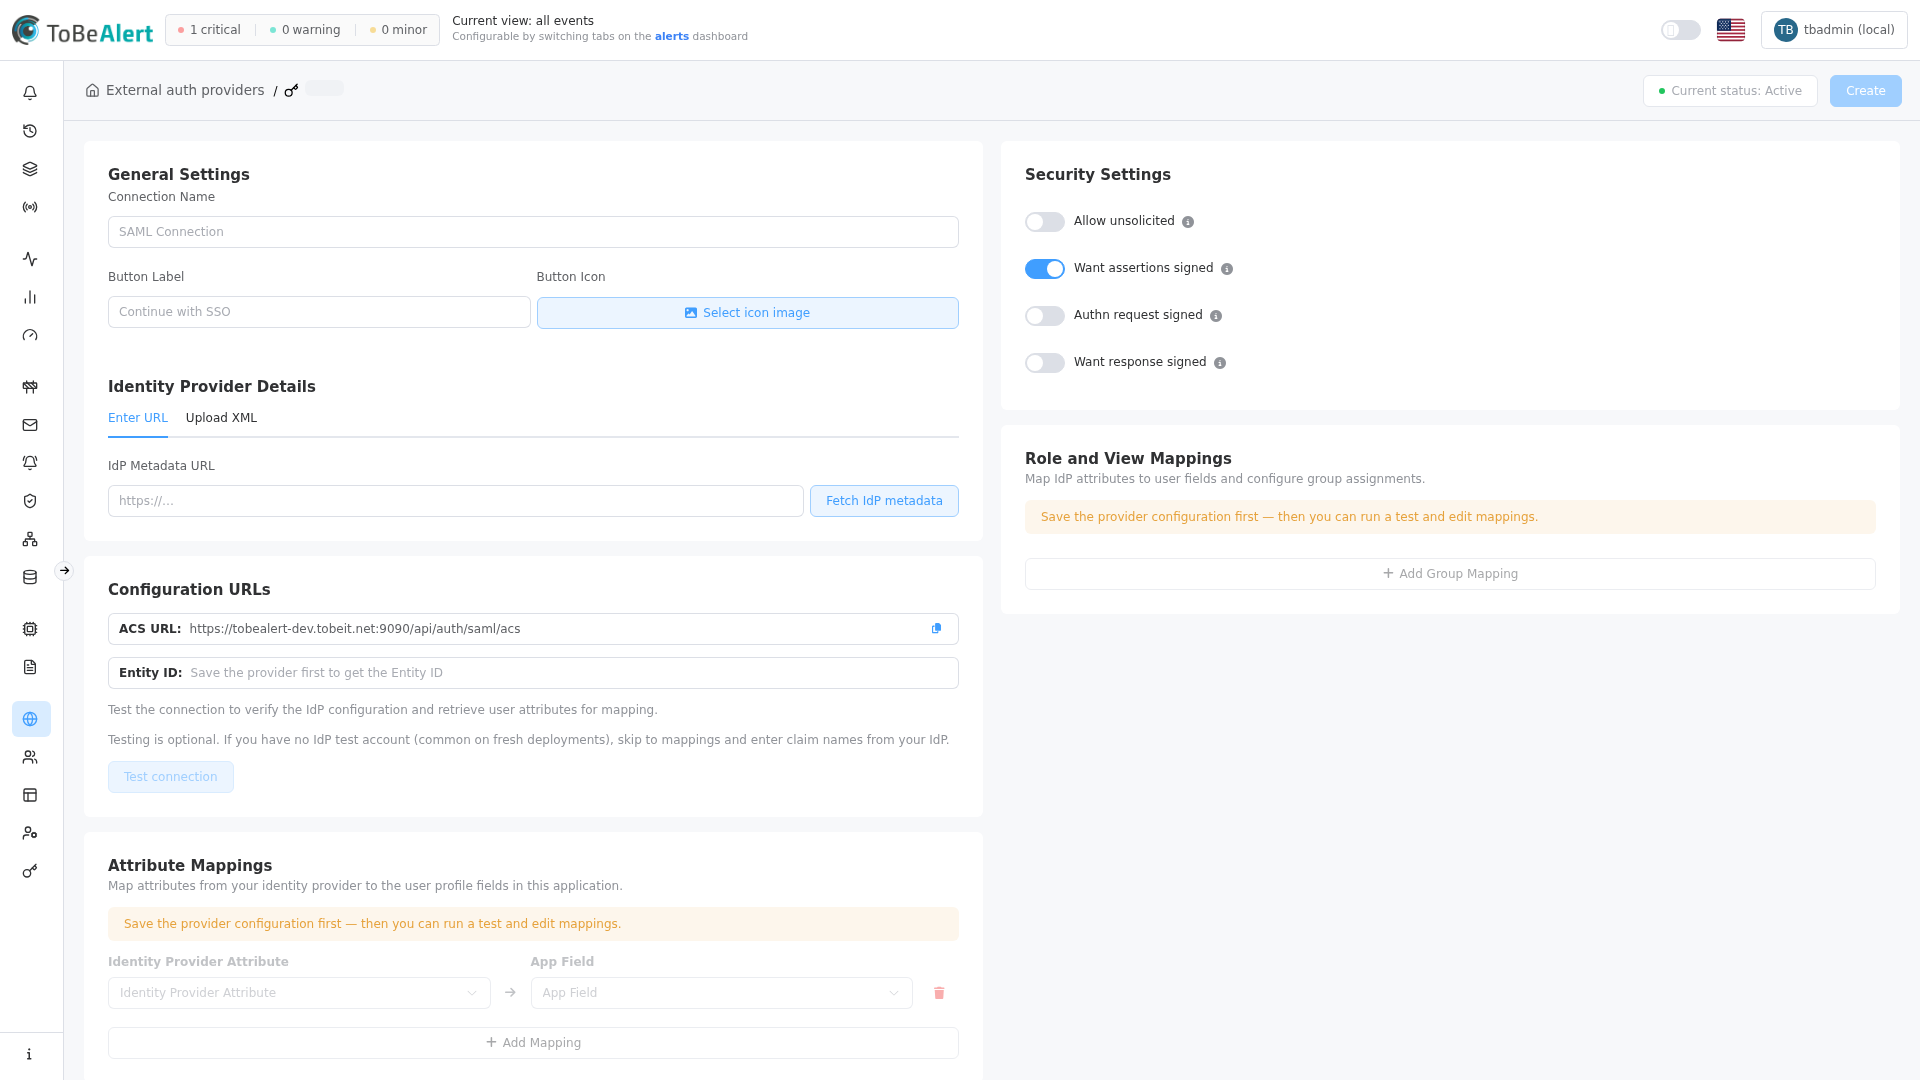Open the network hierarchy sidebar icon
This screenshot has width=1920, height=1080.
click(x=30, y=539)
